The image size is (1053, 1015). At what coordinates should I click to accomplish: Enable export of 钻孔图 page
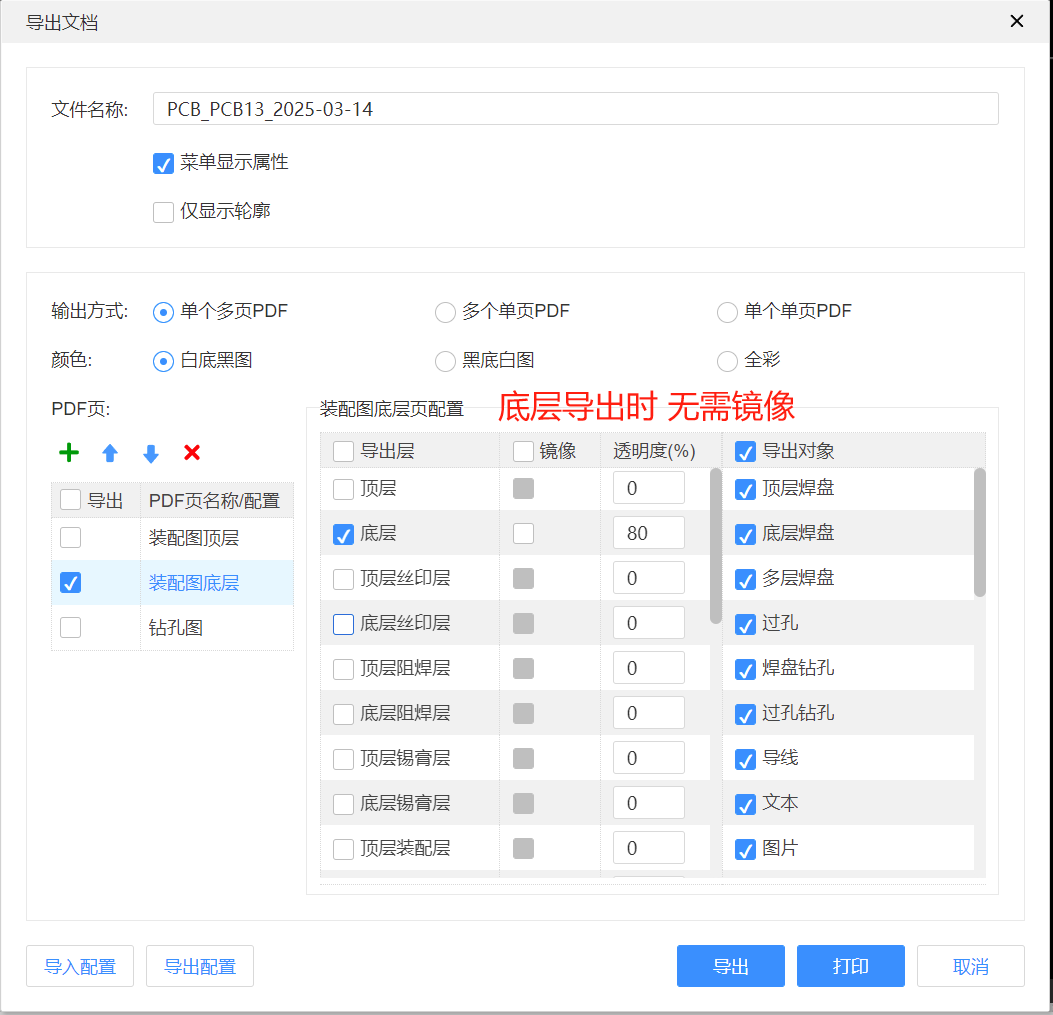[x=70, y=627]
